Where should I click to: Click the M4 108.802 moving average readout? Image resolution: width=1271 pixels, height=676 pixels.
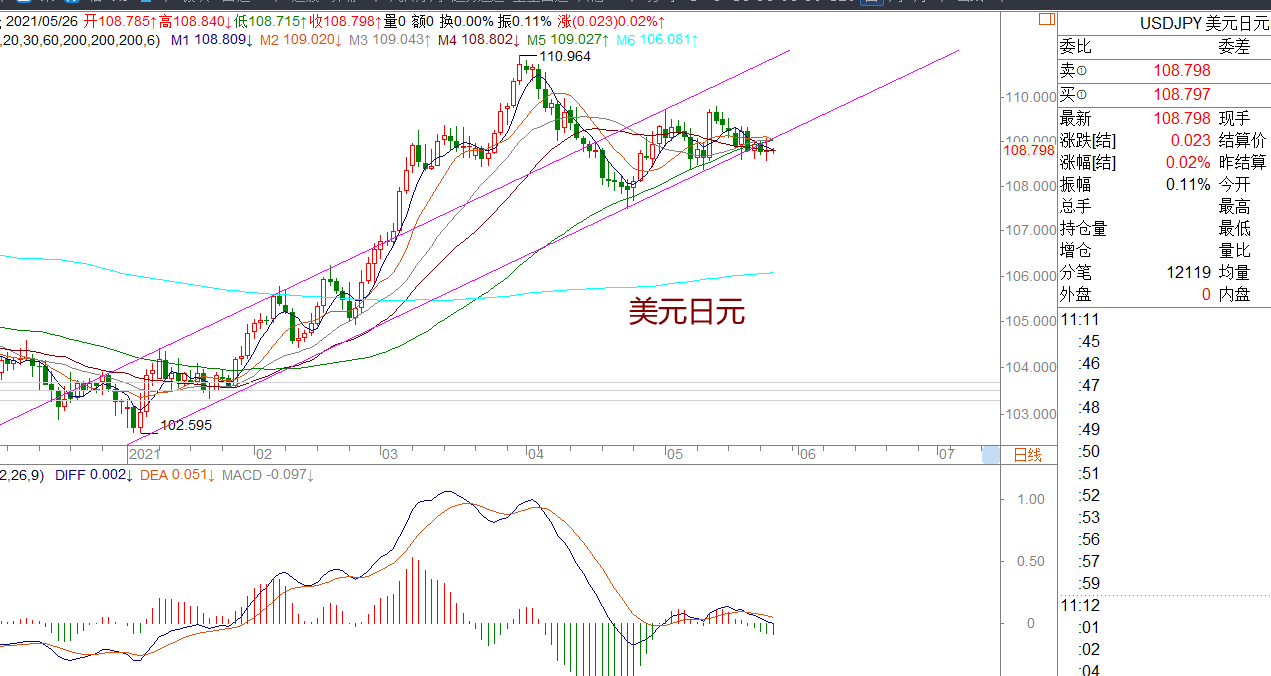click(x=478, y=40)
